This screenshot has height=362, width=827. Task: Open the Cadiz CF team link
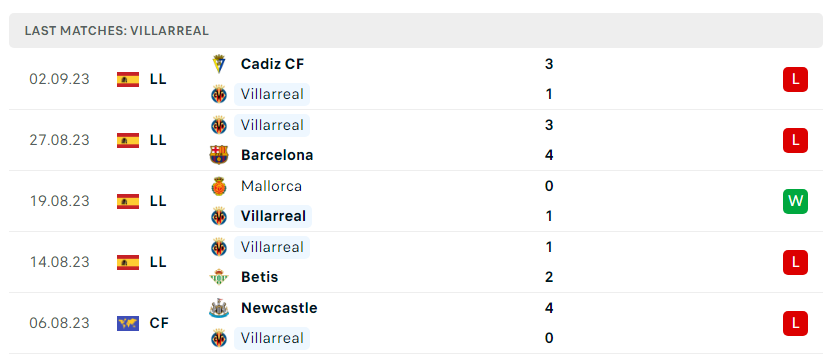tap(272, 64)
